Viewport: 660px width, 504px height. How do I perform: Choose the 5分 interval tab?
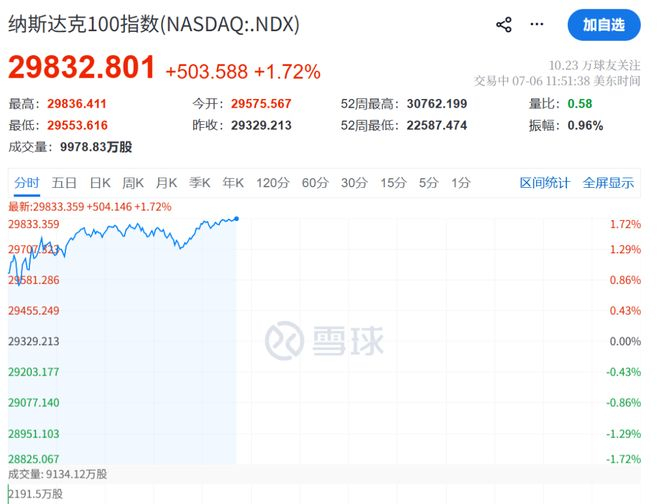[x=428, y=183]
